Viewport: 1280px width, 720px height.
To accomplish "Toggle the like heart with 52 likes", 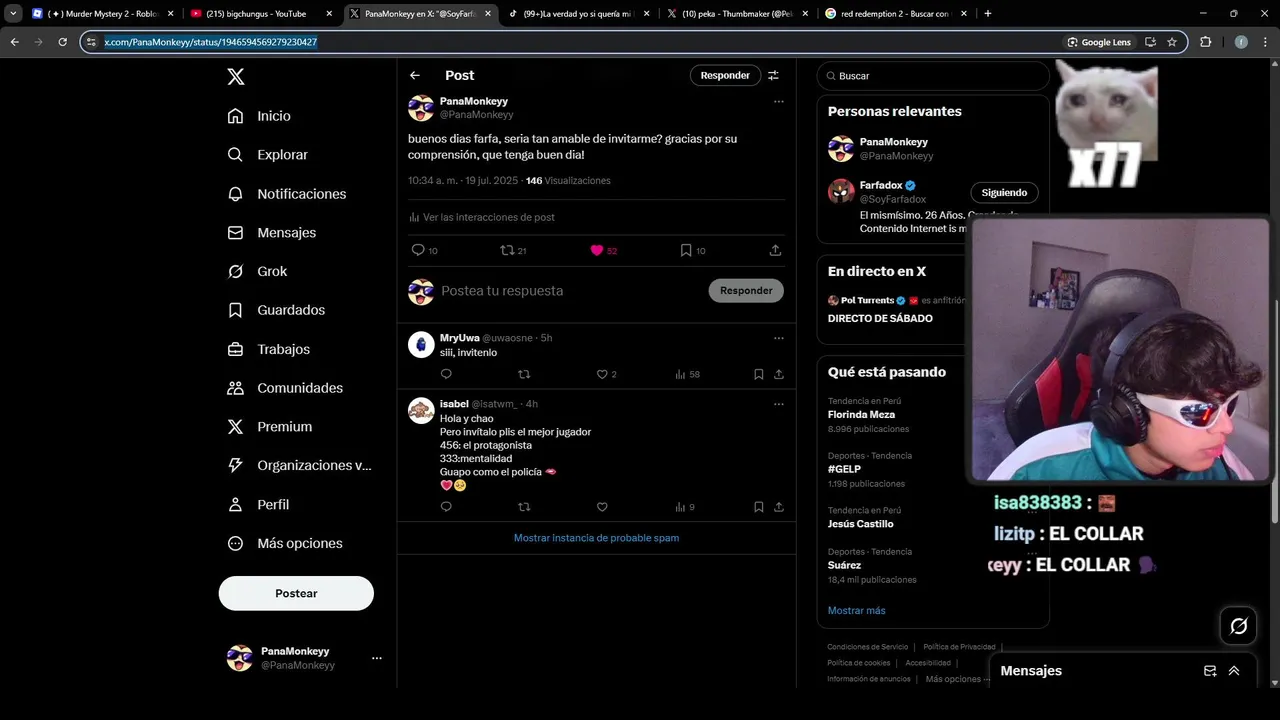I will (x=597, y=250).
